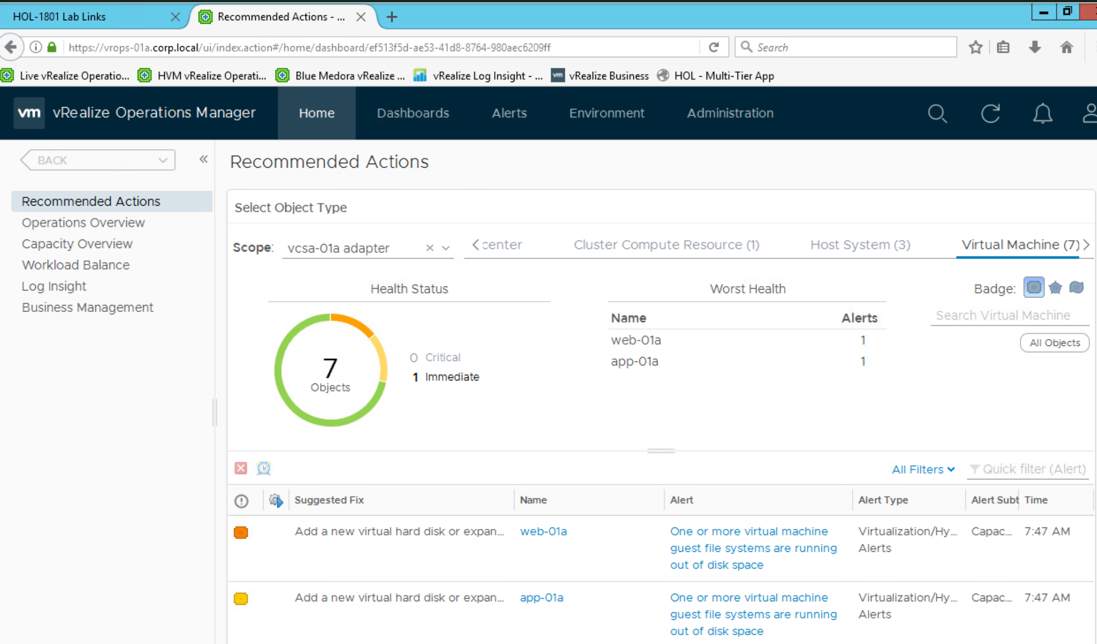The height and width of the screenshot is (644, 1097).
Task: Open a new browser tab with plus
Action: coord(392,17)
